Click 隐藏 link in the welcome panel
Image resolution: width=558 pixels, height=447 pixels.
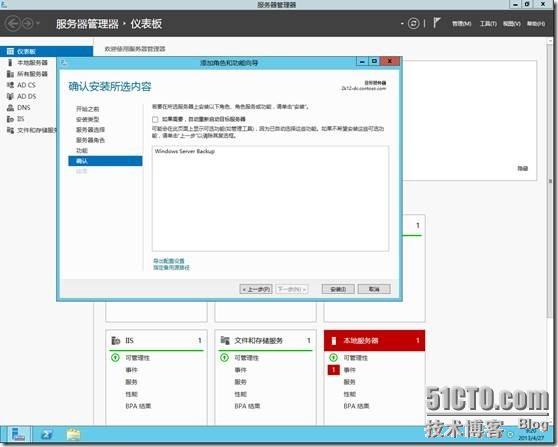522,168
